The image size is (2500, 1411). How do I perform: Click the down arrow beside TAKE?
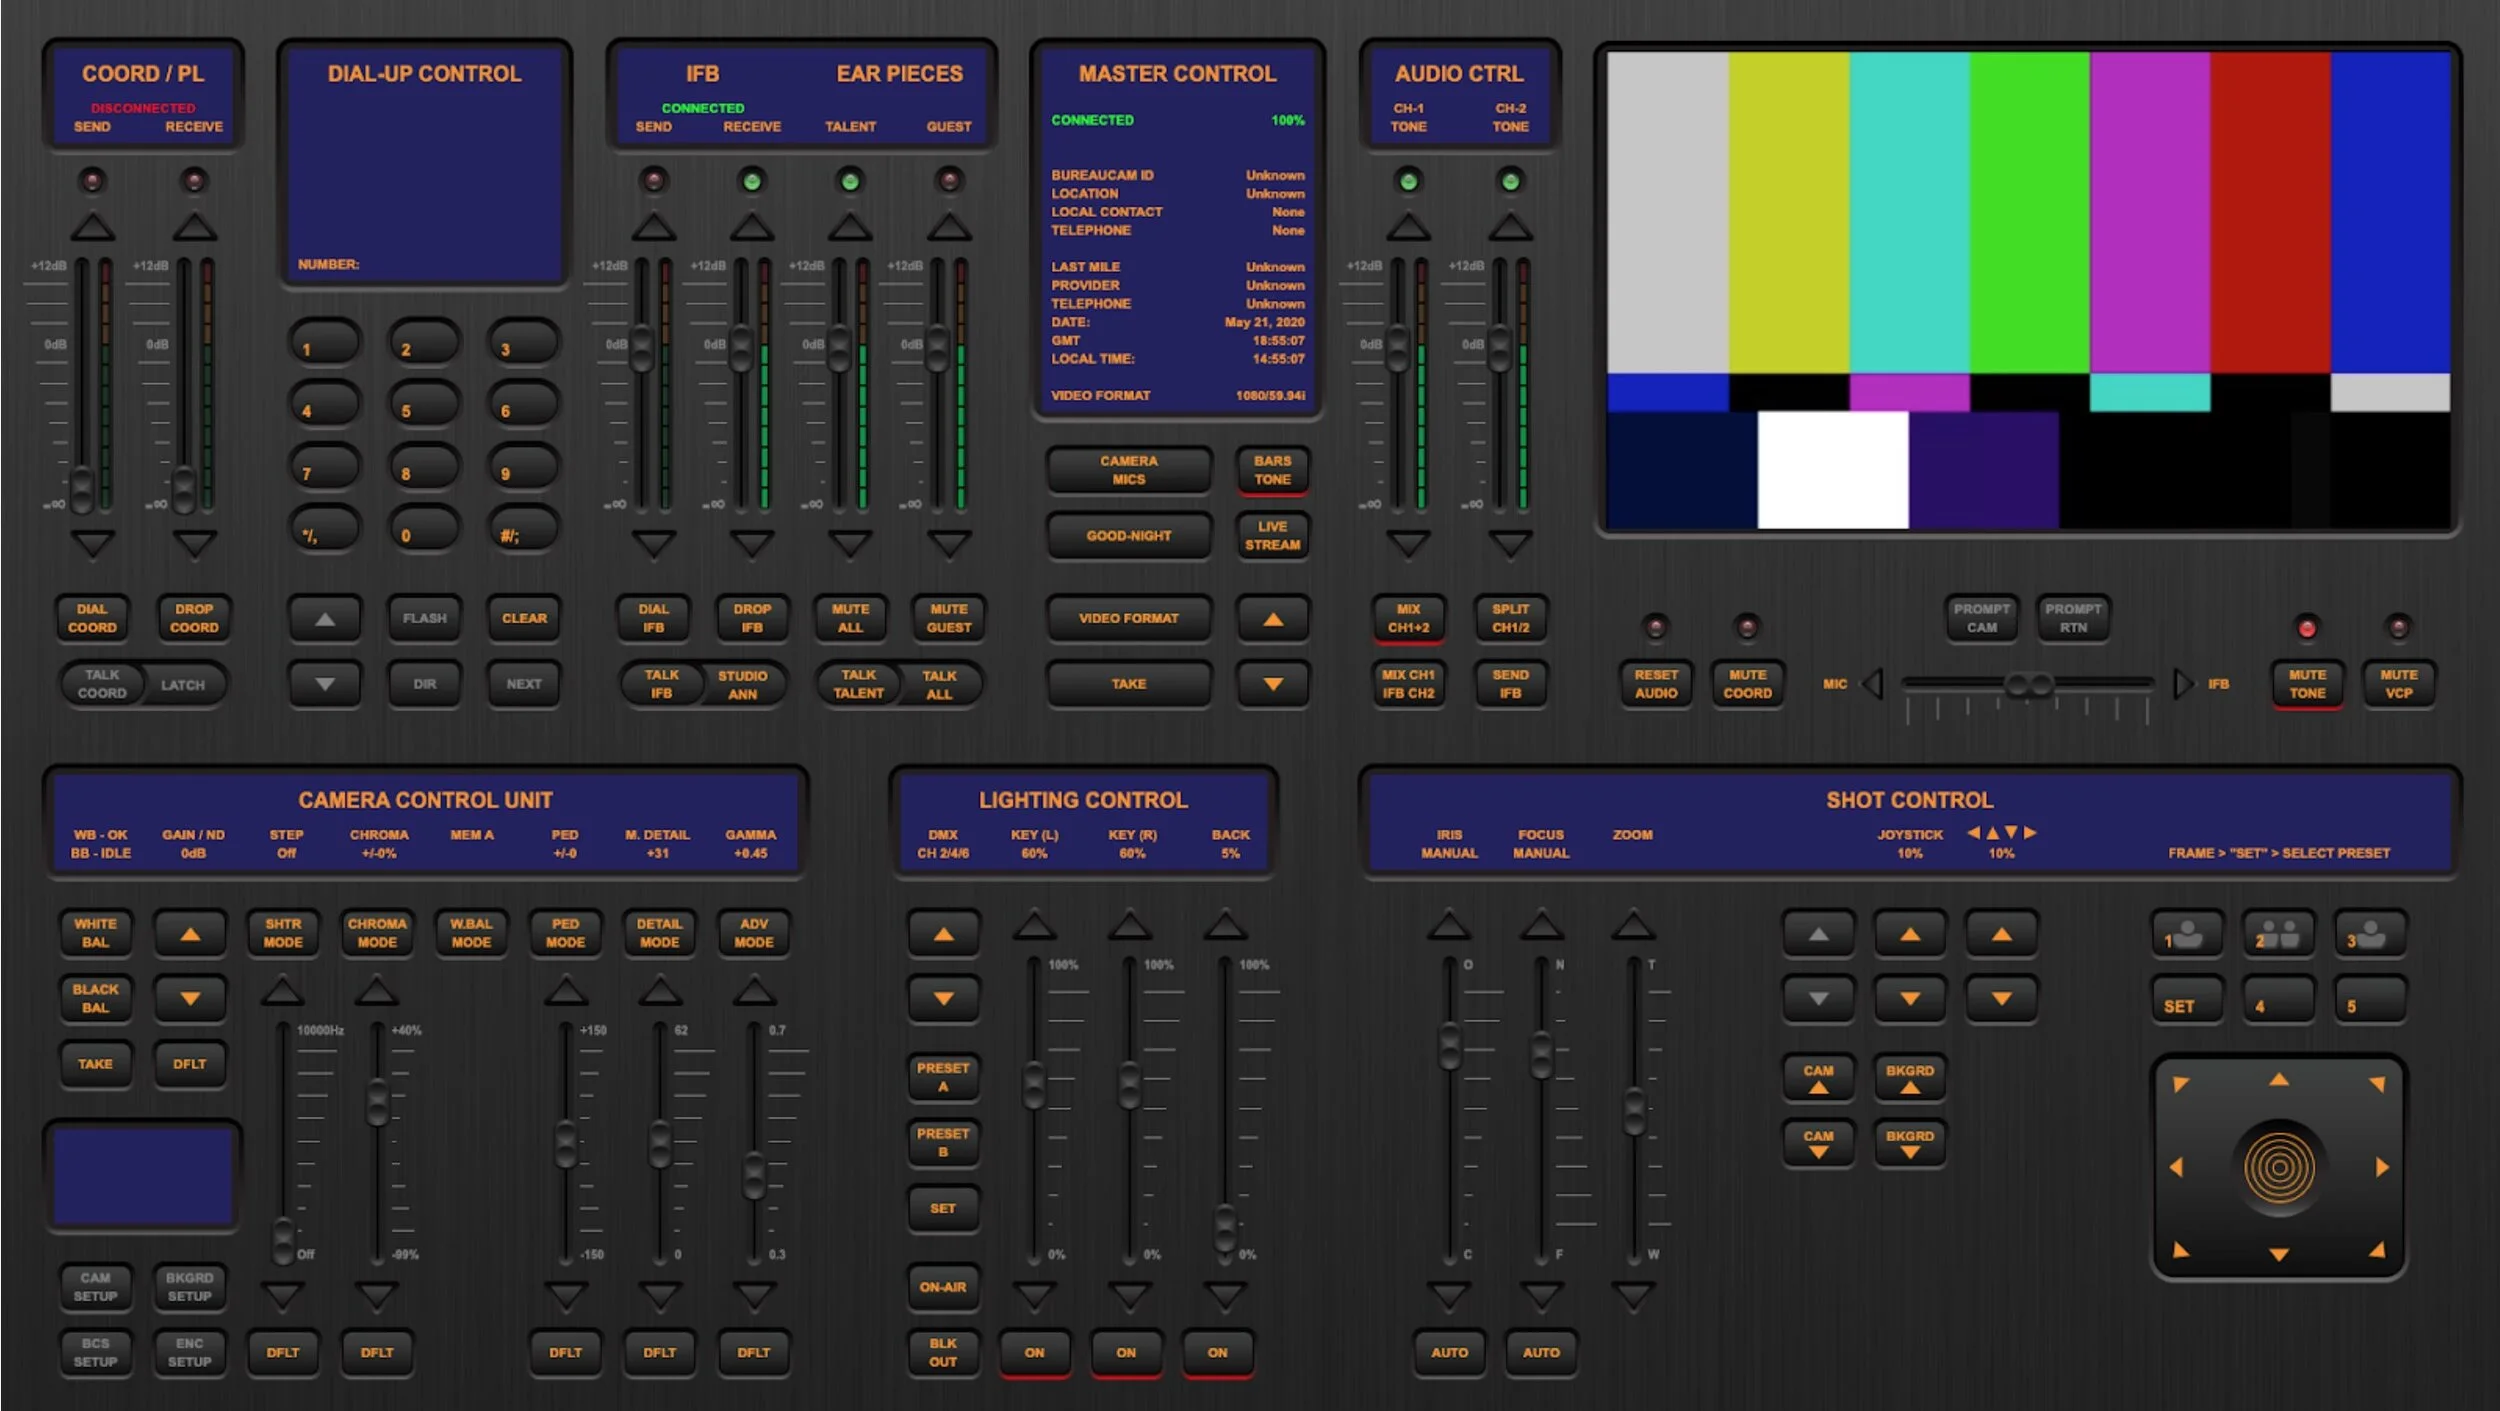pyautogui.click(x=1272, y=685)
